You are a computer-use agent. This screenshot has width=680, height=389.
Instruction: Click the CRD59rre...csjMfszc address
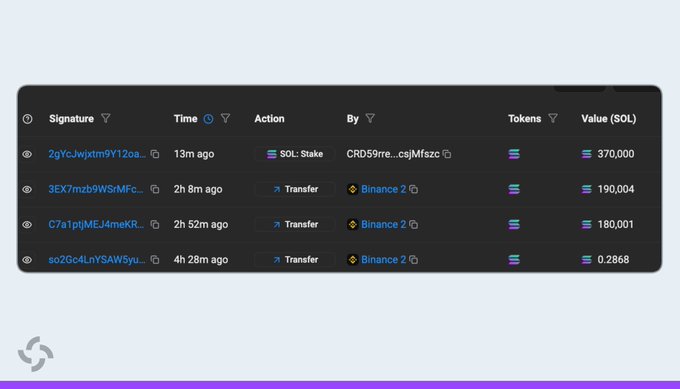click(393, 154)
